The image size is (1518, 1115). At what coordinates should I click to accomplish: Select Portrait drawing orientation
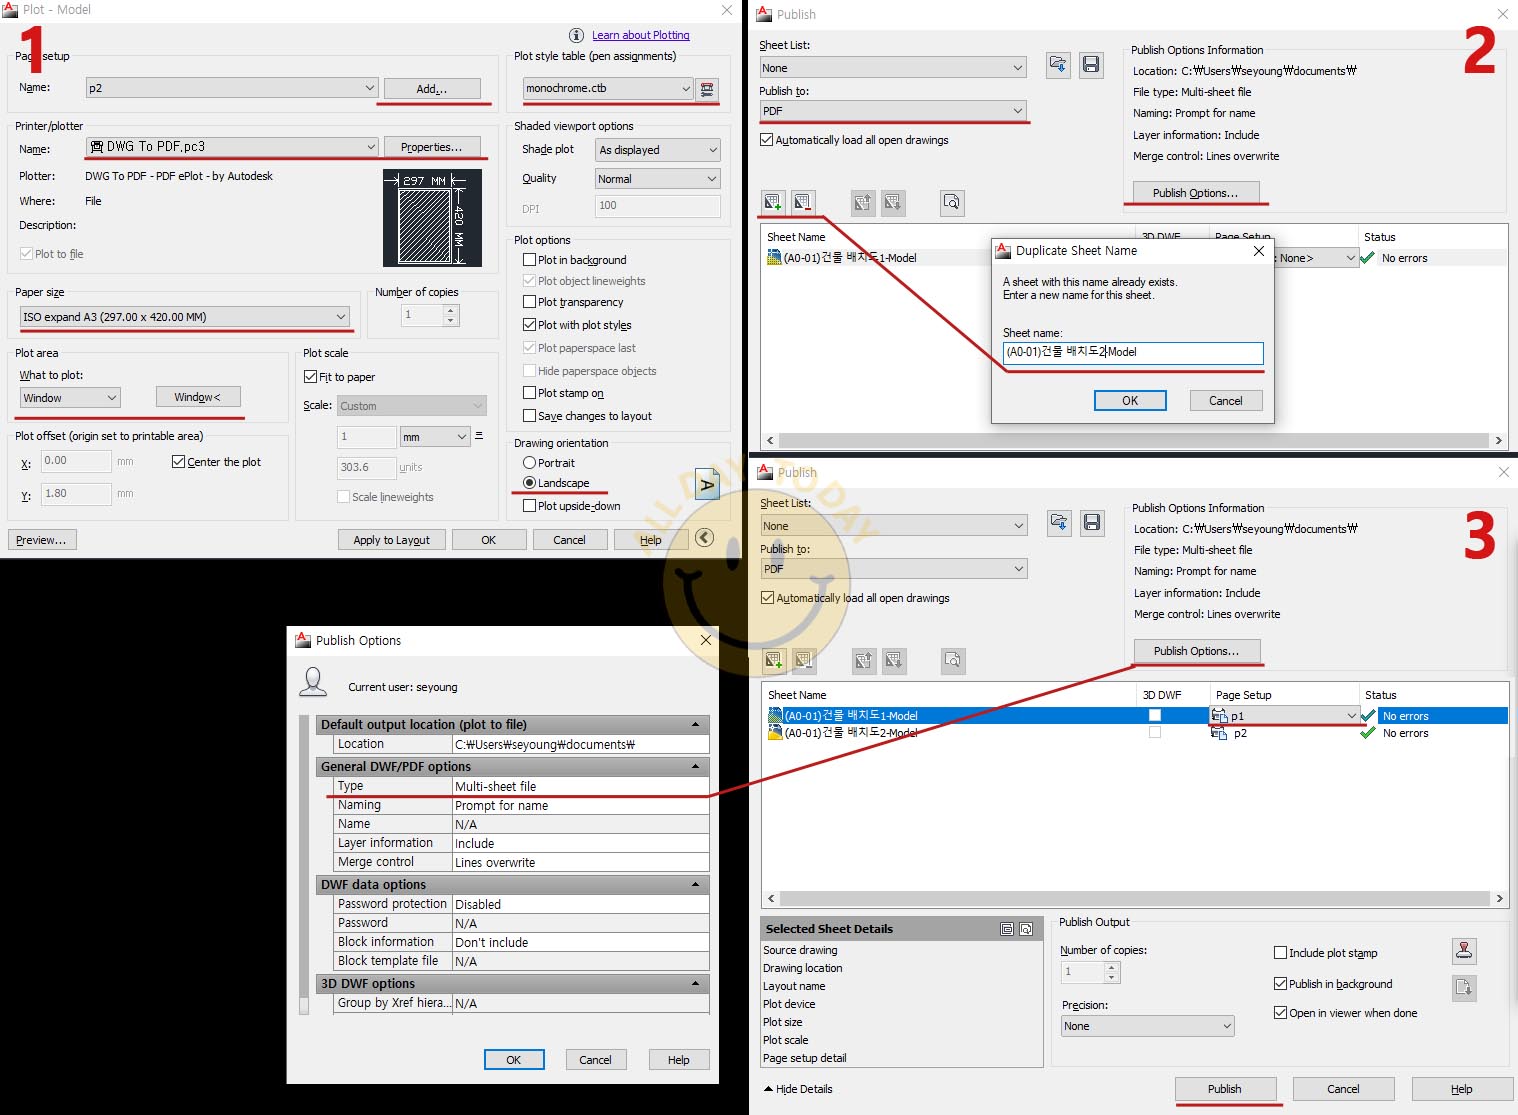tap(530, 463)
